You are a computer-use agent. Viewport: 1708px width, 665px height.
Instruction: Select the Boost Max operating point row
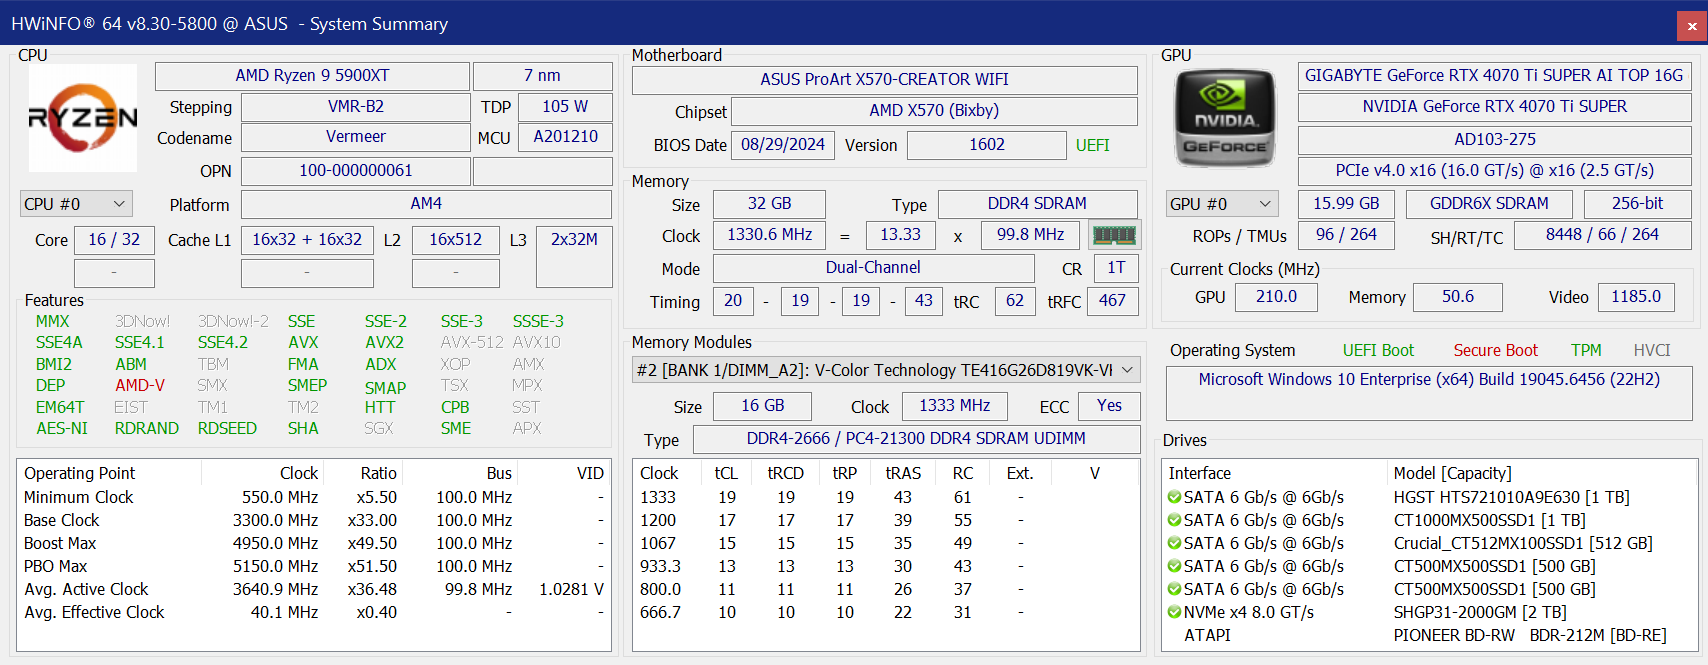pyautogui.click(x=313, y=543)
